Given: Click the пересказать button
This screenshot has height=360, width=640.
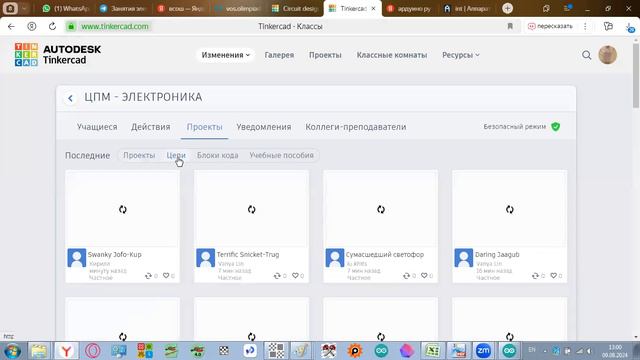Looking at the screenshot, I should pos(550,26).
